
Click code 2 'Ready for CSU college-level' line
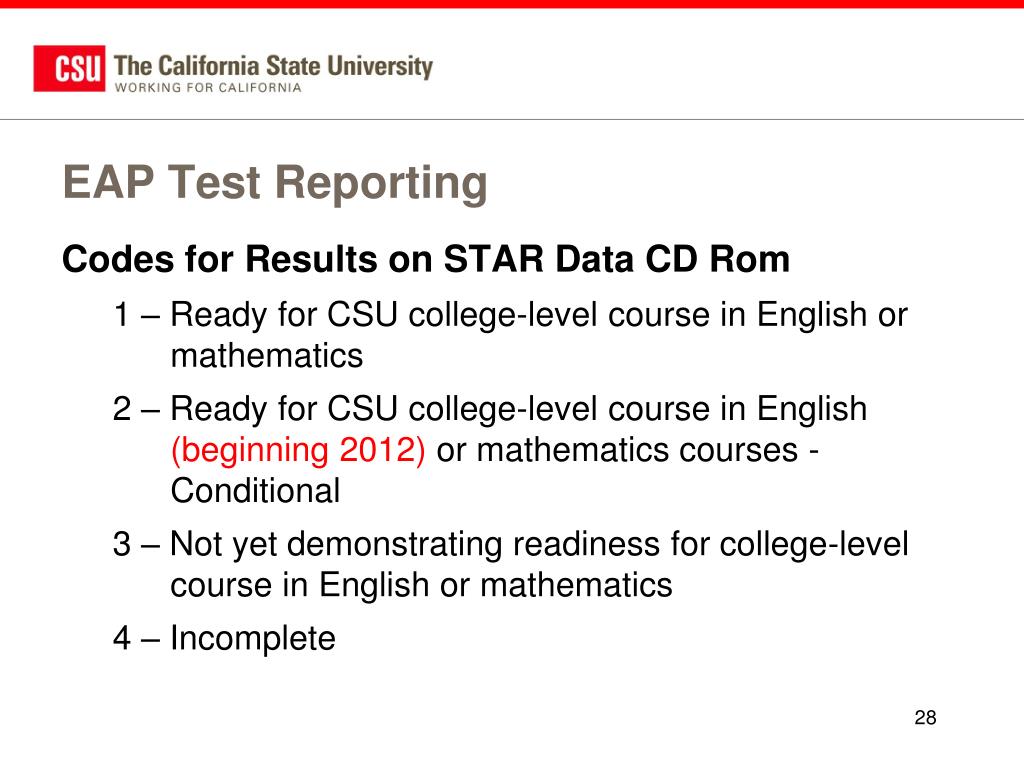point(490,409)
